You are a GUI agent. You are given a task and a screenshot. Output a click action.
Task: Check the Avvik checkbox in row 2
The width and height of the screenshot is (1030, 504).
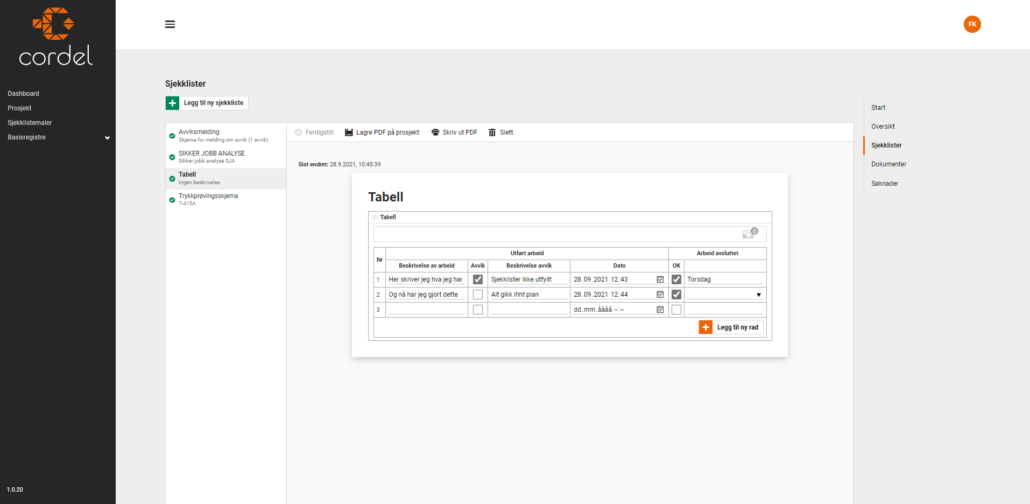[477, 295]
